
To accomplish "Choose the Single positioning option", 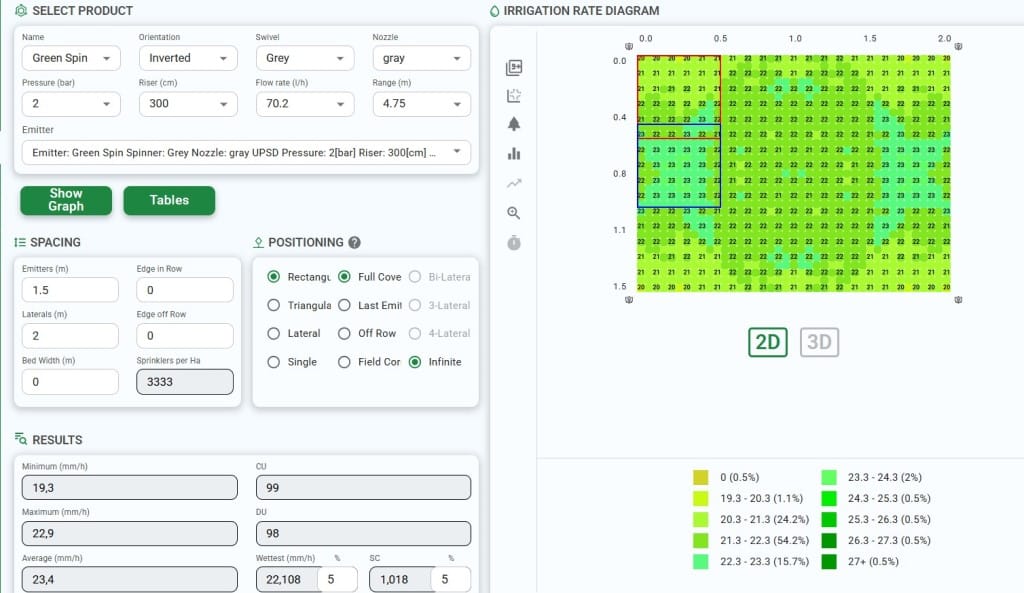I will [x=274, y=362].
